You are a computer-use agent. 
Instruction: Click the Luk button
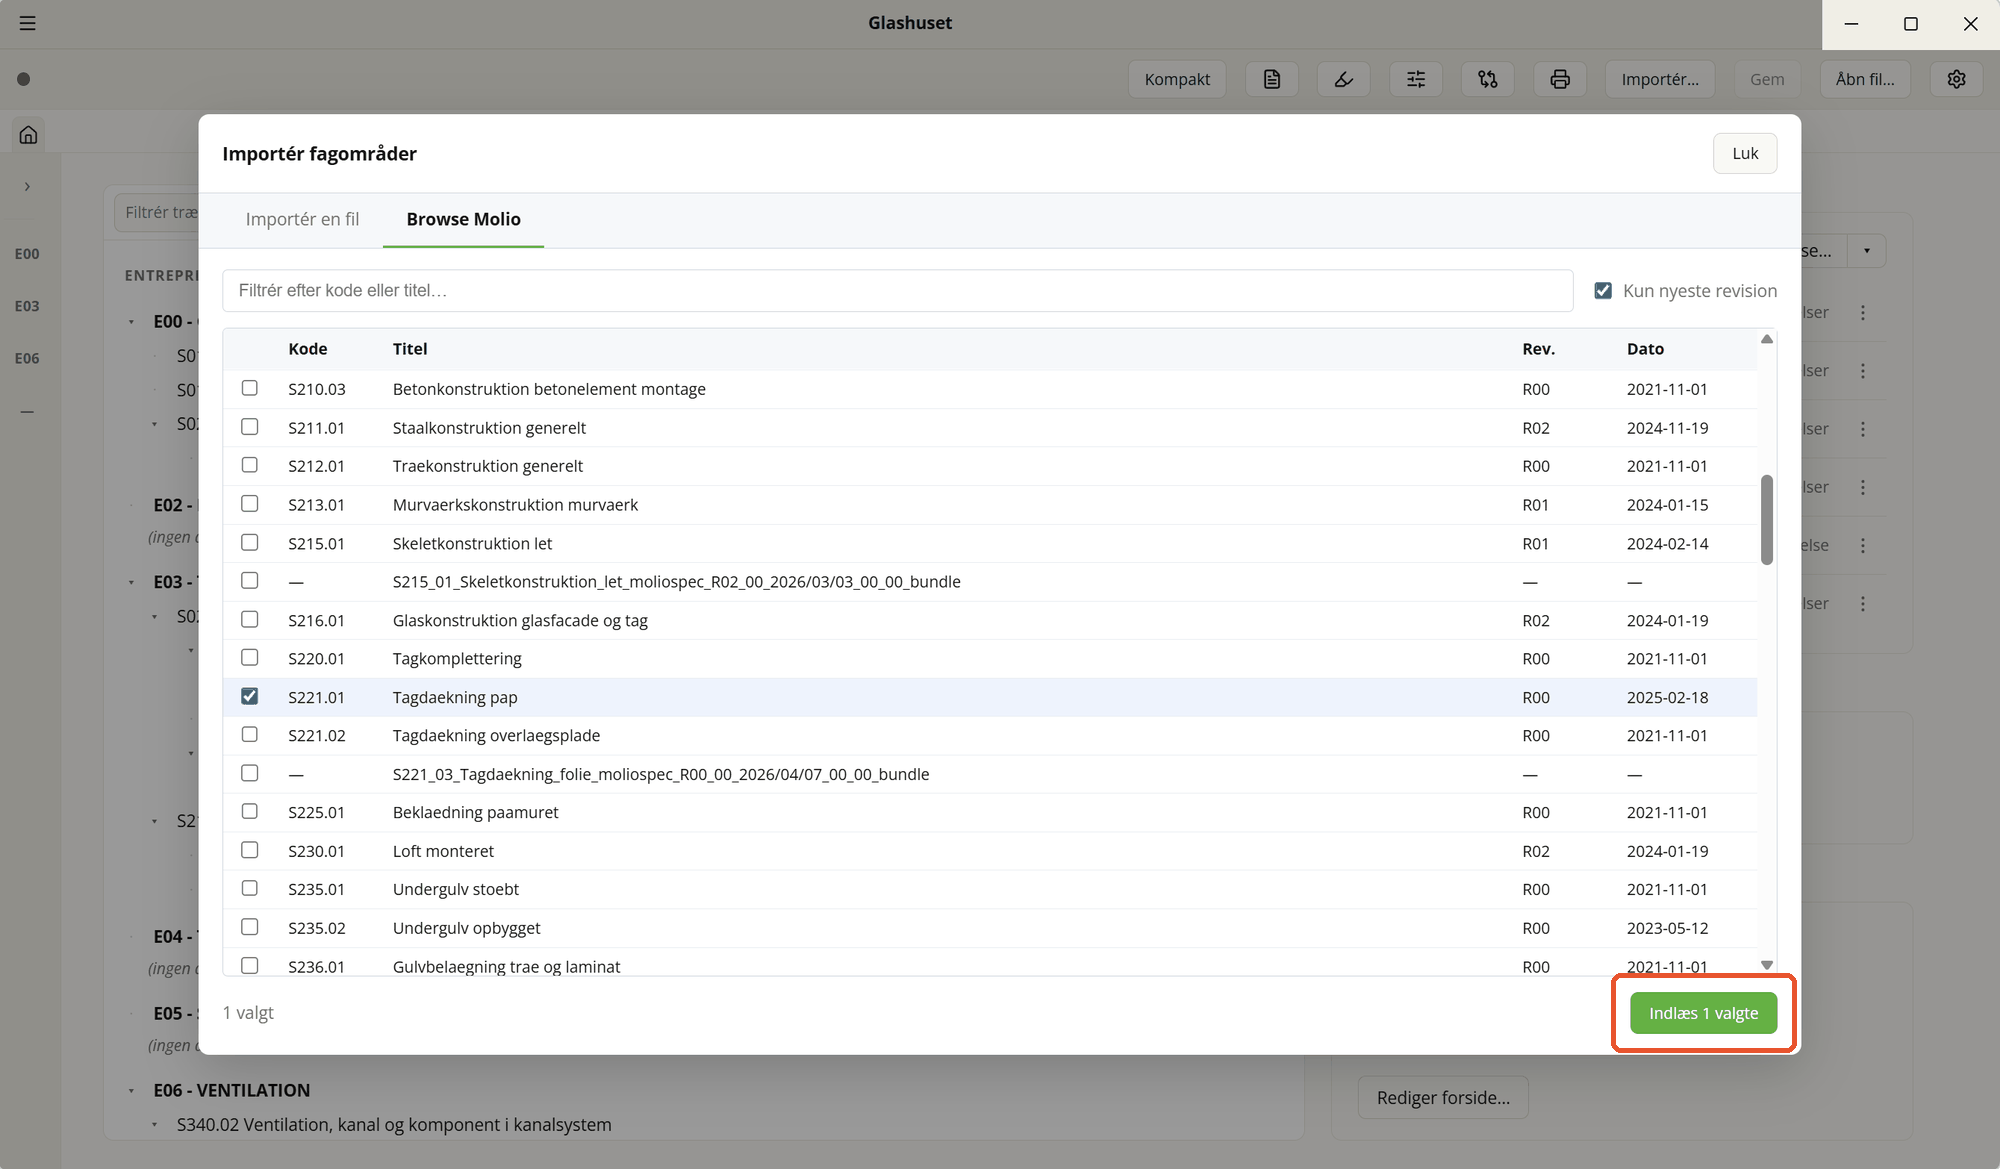pyautogui.click(x=1745, y=153)
